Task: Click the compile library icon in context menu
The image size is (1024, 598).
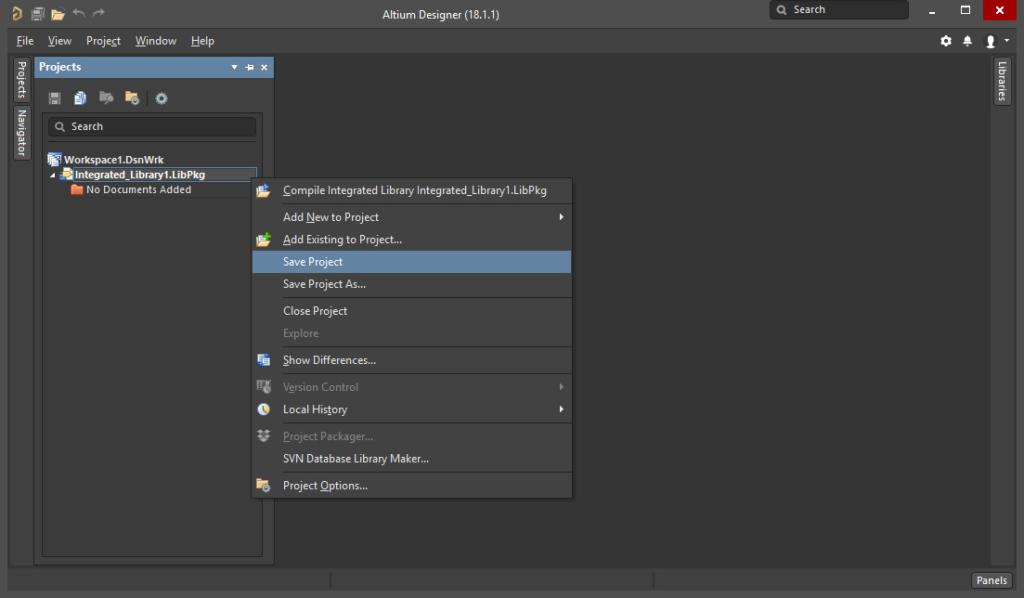Action: (263, 191)
